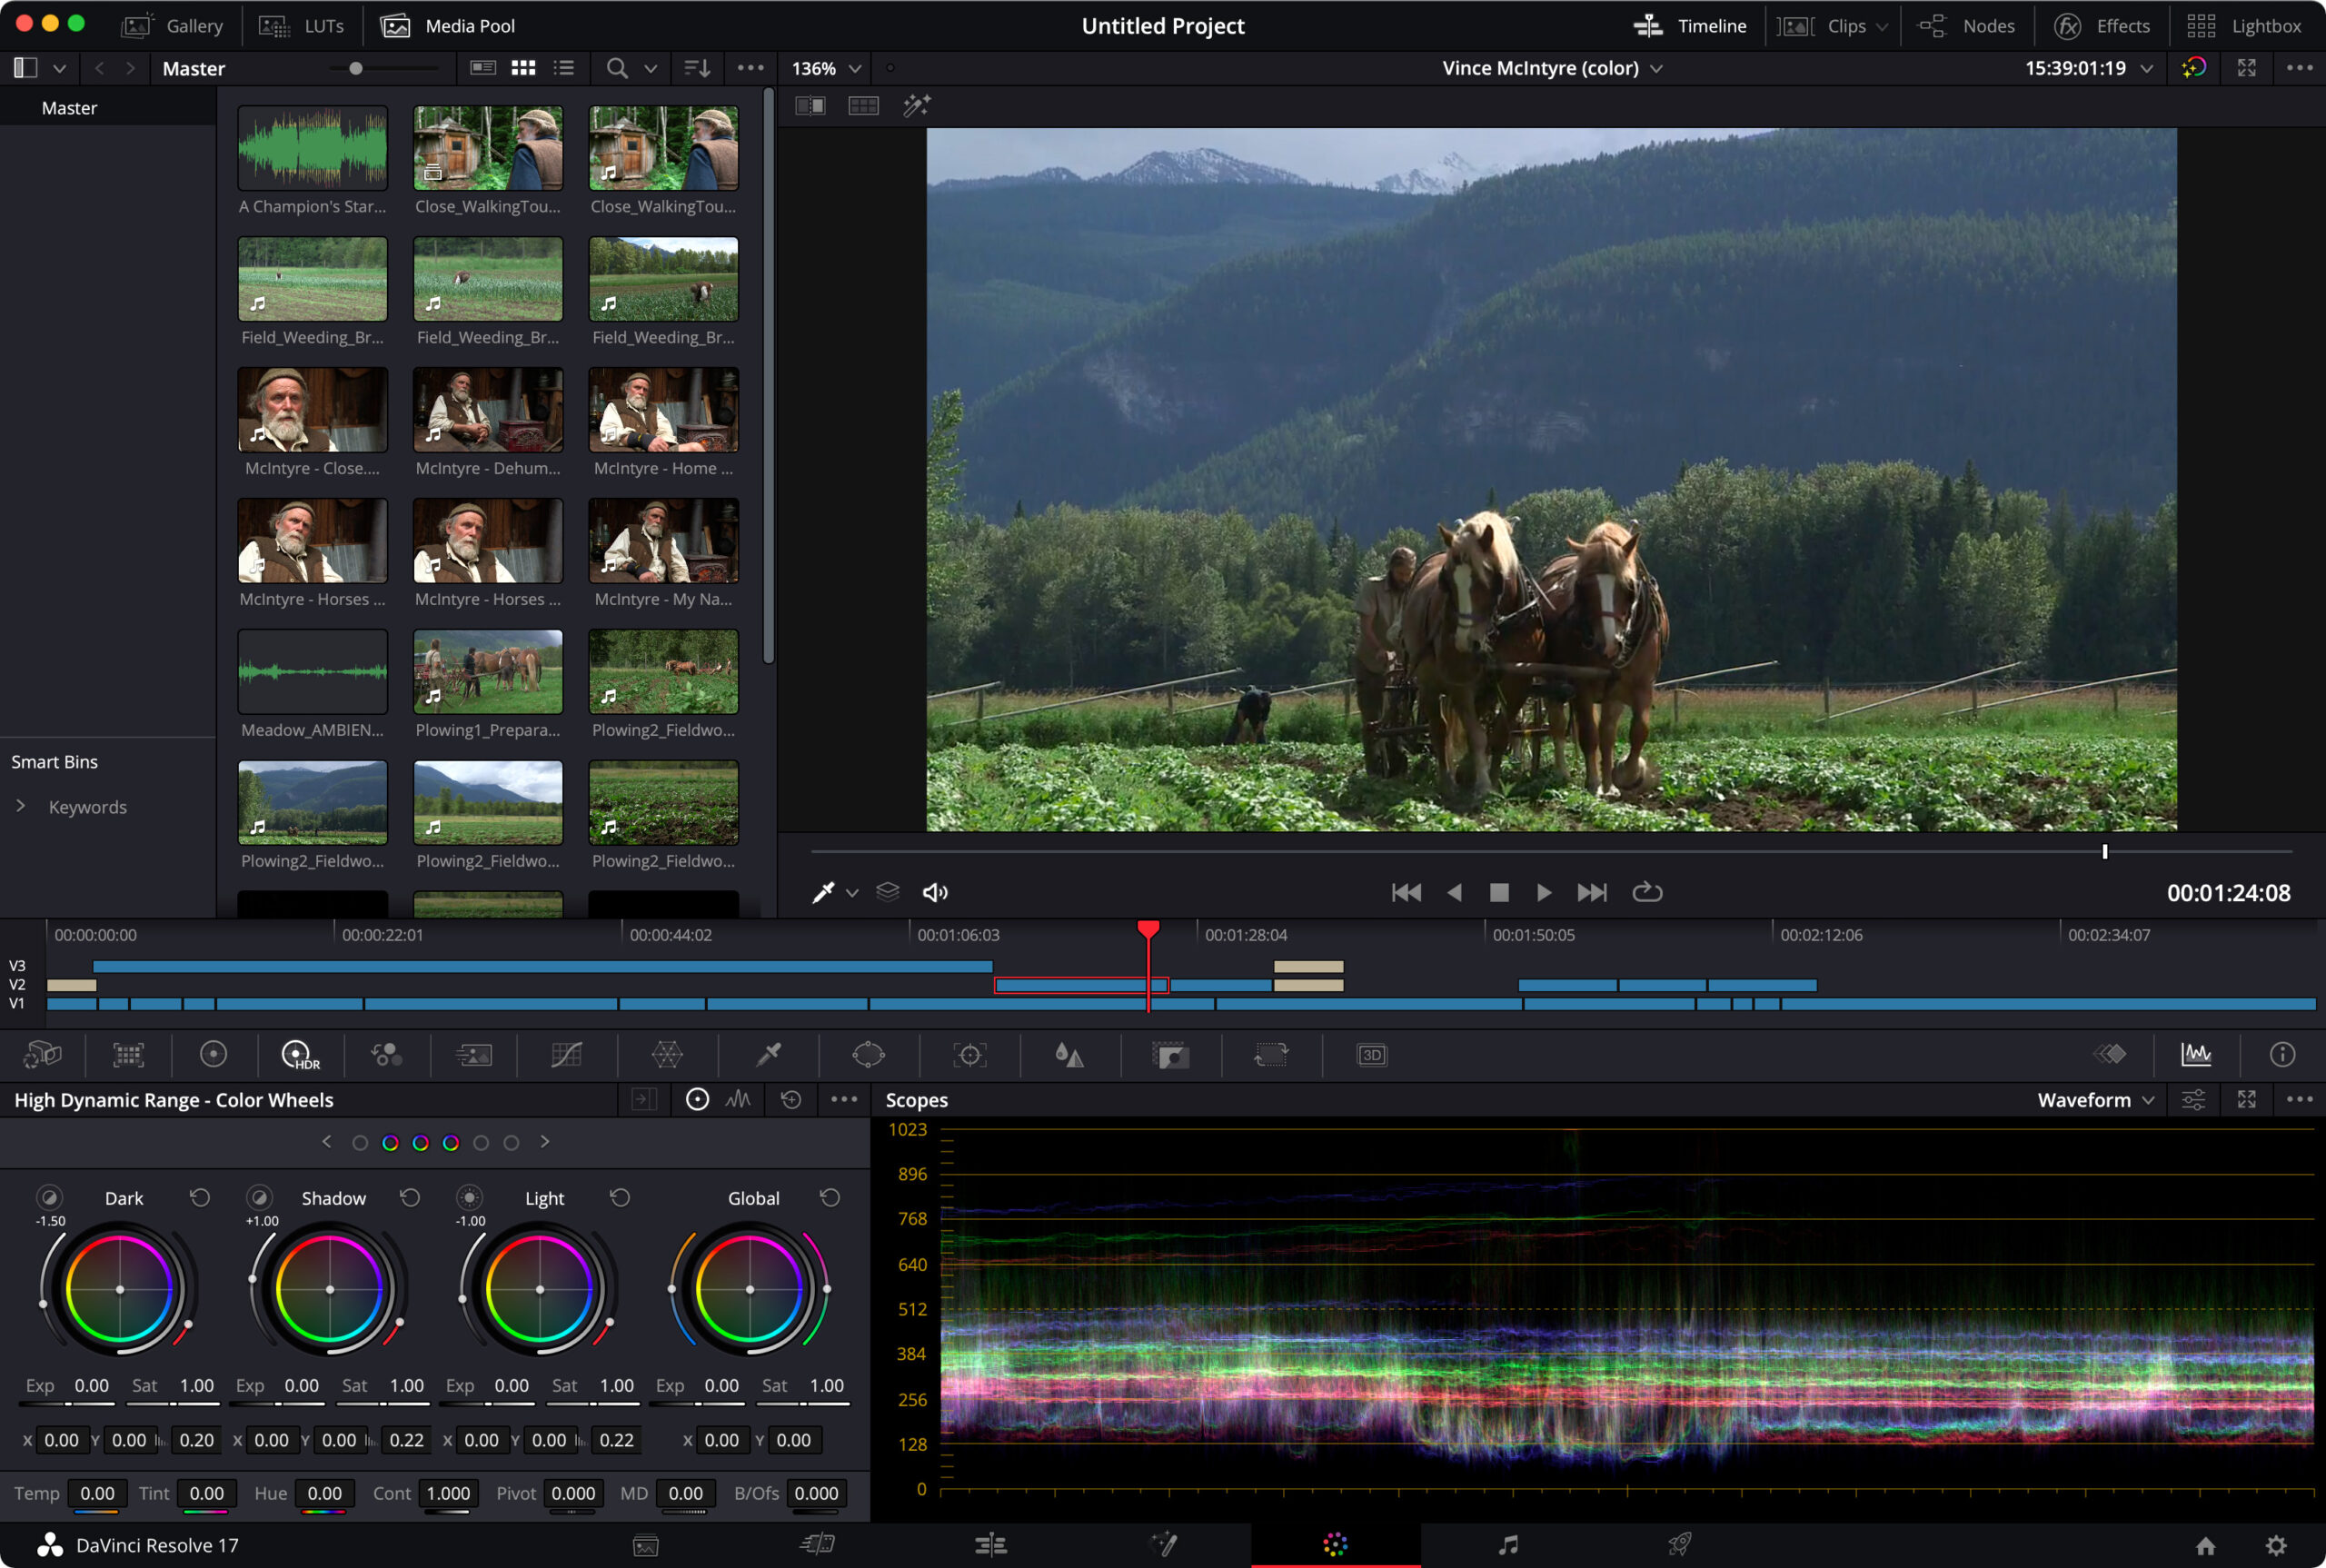Viewport: 2326px width, 1568px height.
Task: Open the Curves palette icon
Action: (x=566, y=1055)
